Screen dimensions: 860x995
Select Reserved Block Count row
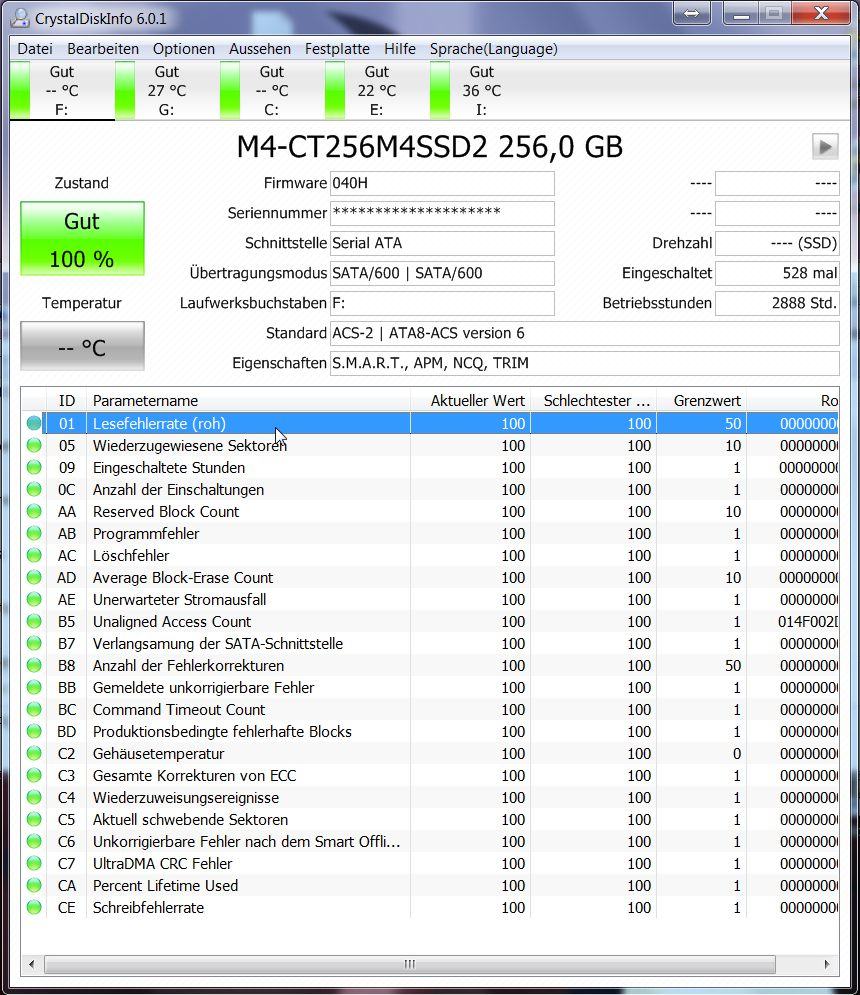click(430, 511)
